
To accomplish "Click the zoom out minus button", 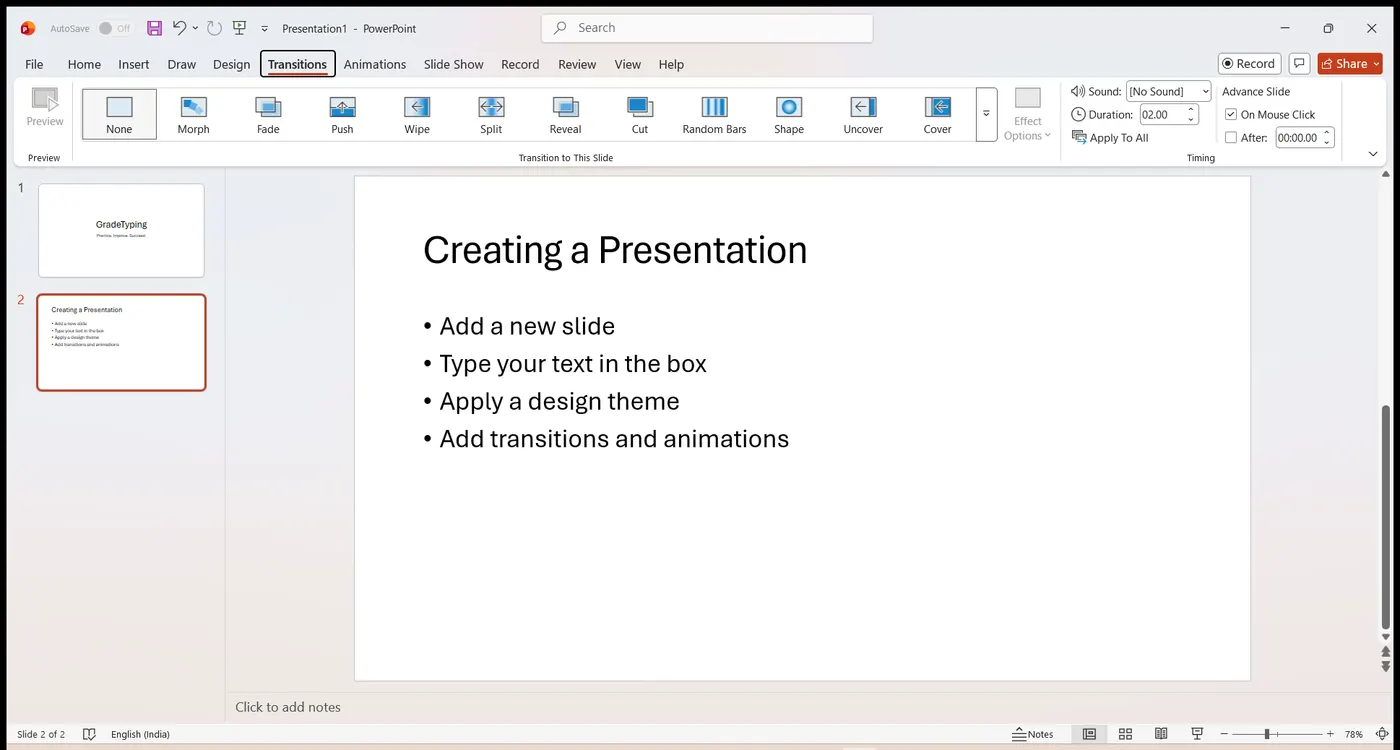I will [x=1223, y=734].
